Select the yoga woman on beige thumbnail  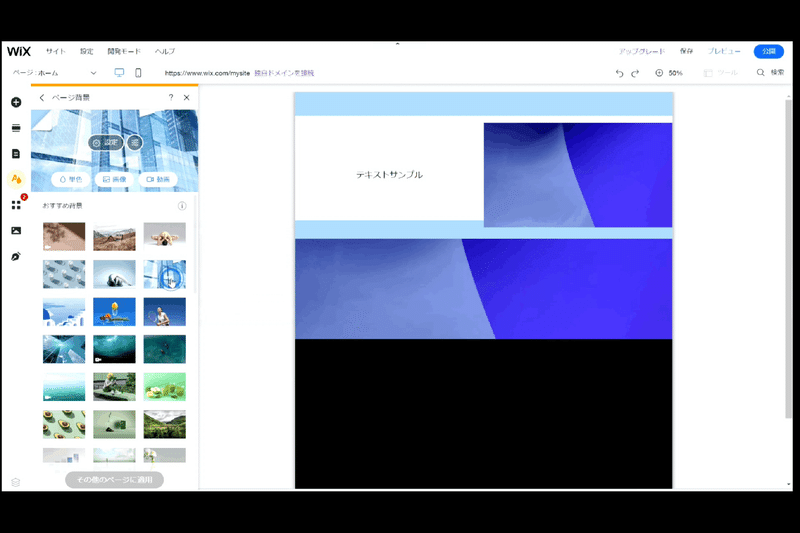click(165, 236)
